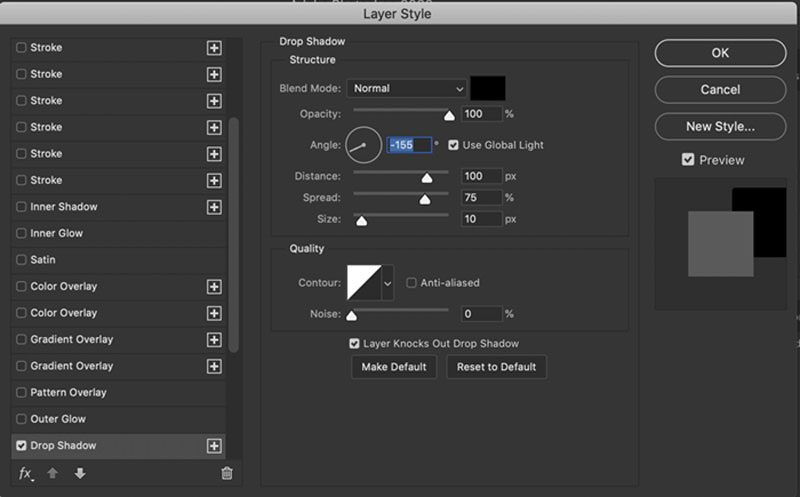Add another Drop Shadow with plus icon

(213, 446)
